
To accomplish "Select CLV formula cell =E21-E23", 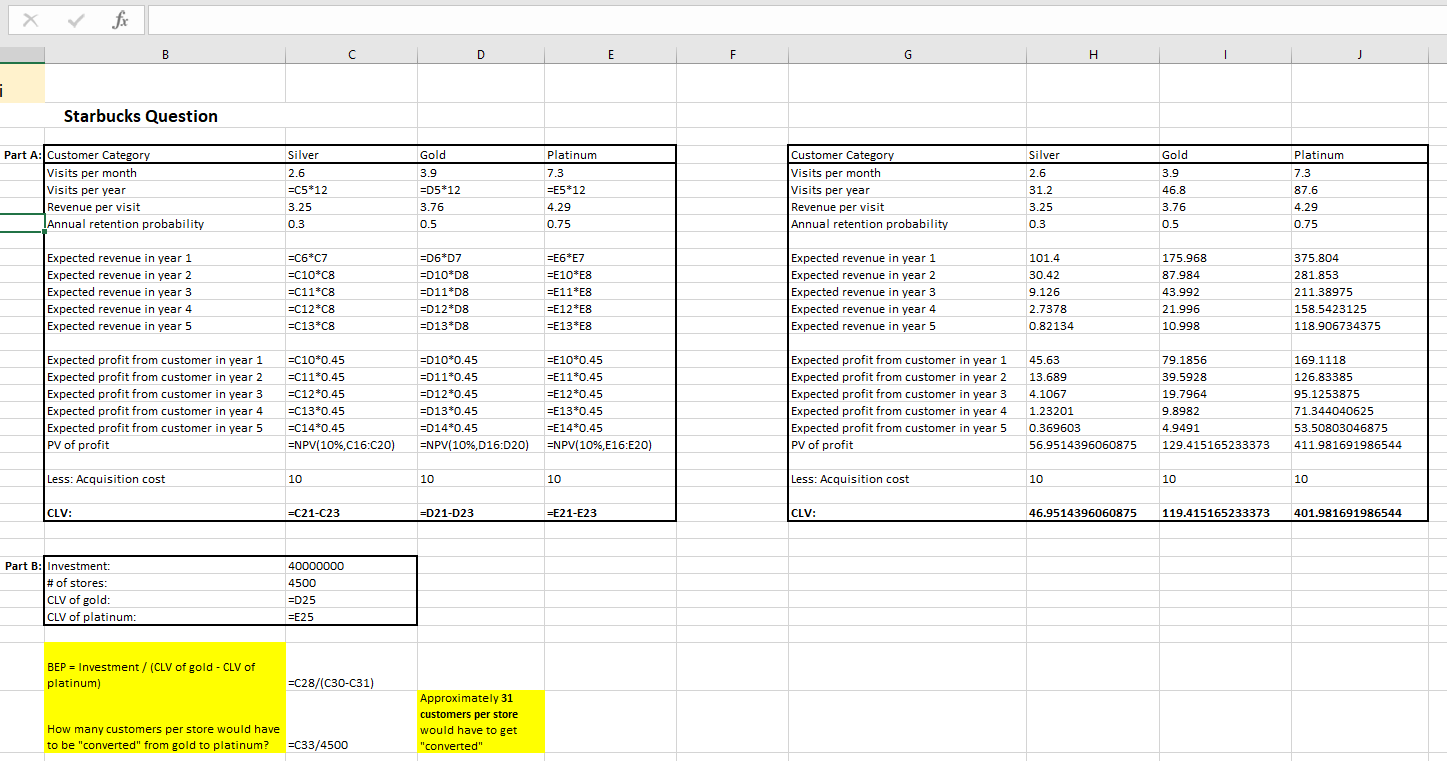I will pos(610,513).
